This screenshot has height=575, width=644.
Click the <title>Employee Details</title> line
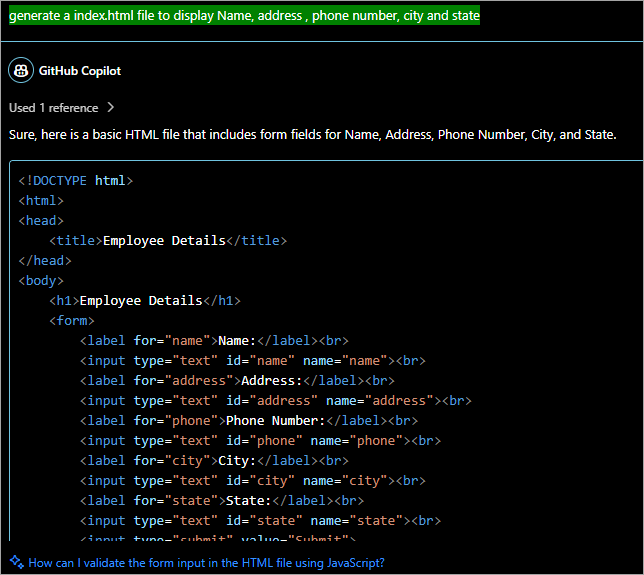(168, 241)
